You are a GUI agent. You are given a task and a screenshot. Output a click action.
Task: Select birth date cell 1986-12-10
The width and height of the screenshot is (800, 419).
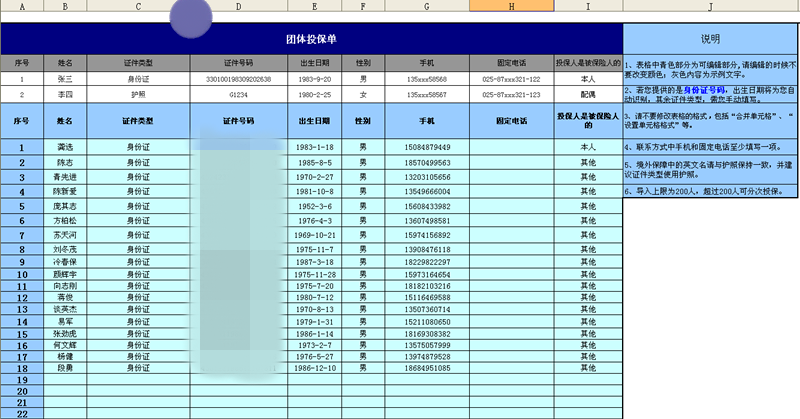314,367
